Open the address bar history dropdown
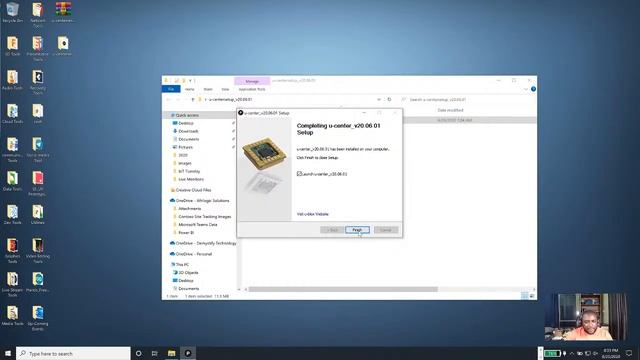Viewport: 640px width, 360px height. (x=379, y=100)
